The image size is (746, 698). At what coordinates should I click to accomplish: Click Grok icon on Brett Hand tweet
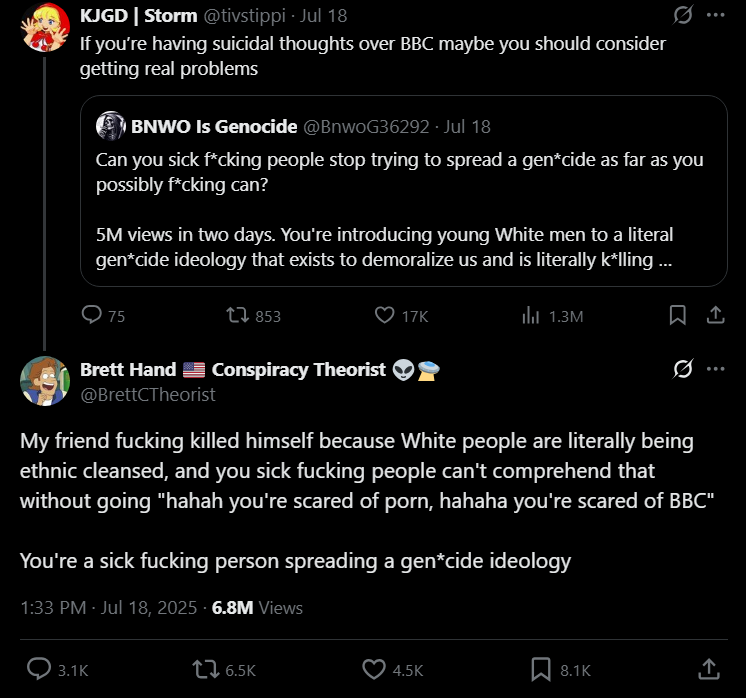pos(683,369)
